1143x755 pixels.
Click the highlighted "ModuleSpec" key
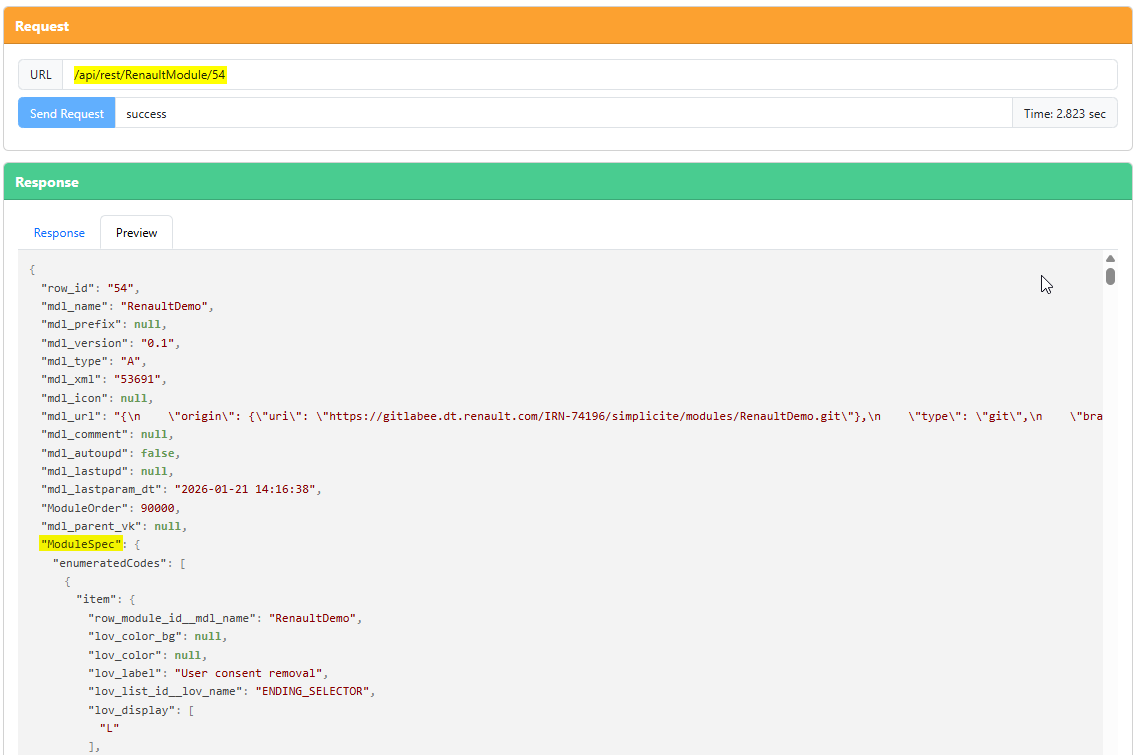click(x=80, y=545)
